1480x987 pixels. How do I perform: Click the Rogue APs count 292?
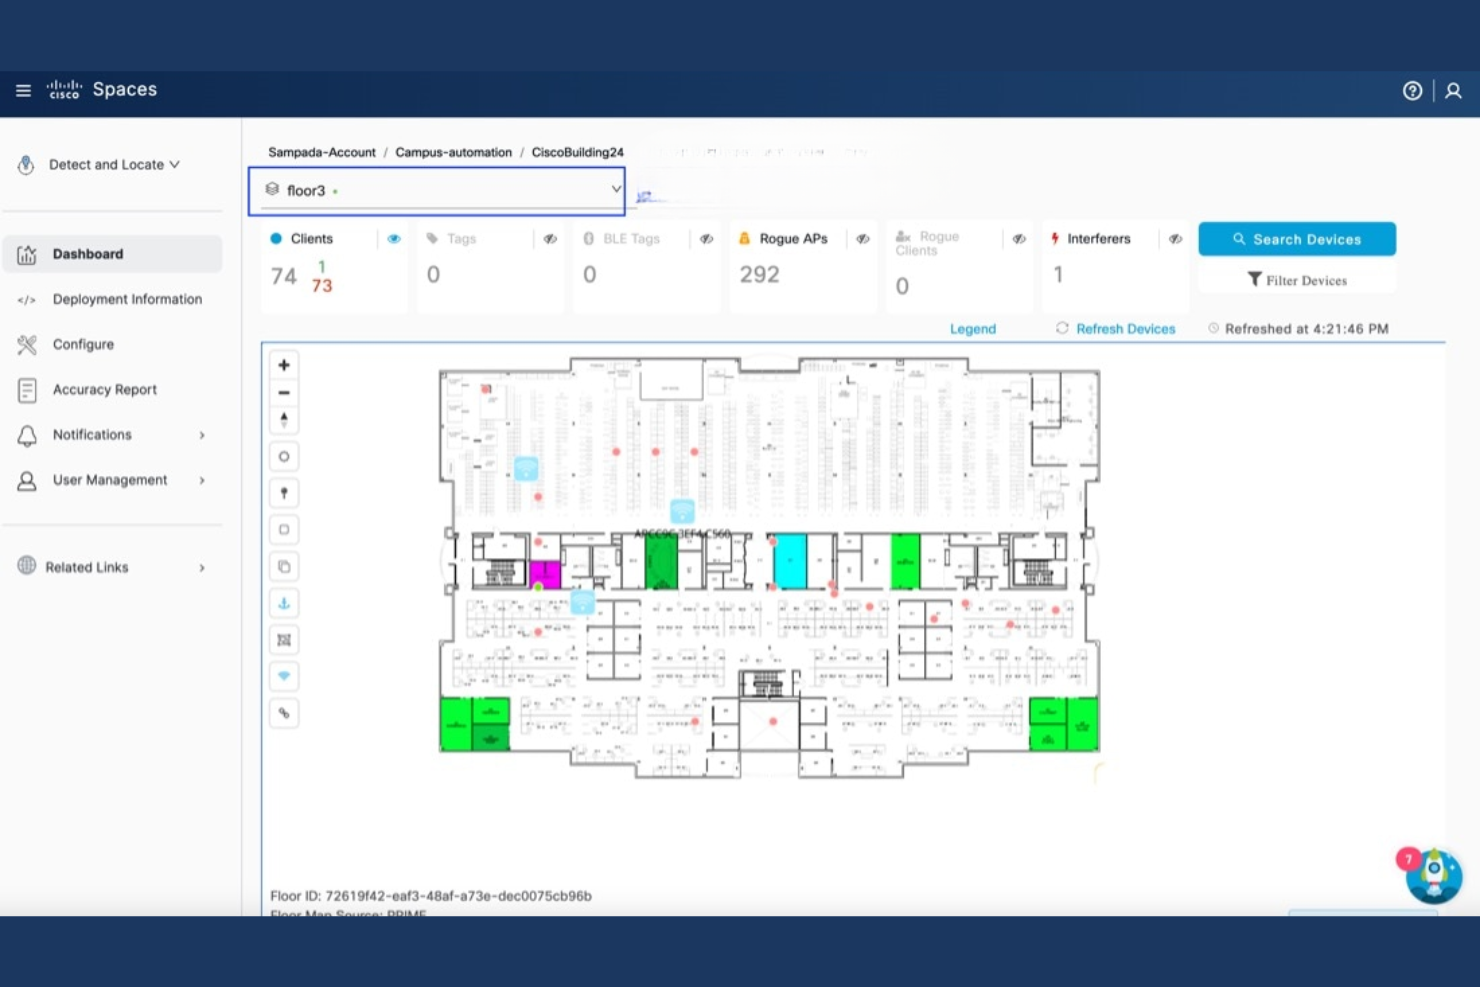point(759,275)
